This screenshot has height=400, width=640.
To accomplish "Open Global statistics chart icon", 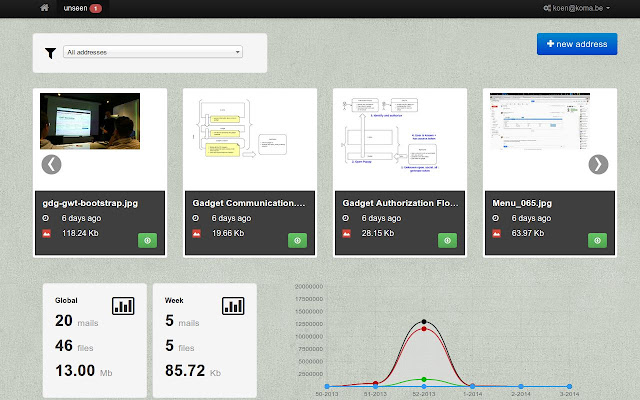I will point(123,305).
